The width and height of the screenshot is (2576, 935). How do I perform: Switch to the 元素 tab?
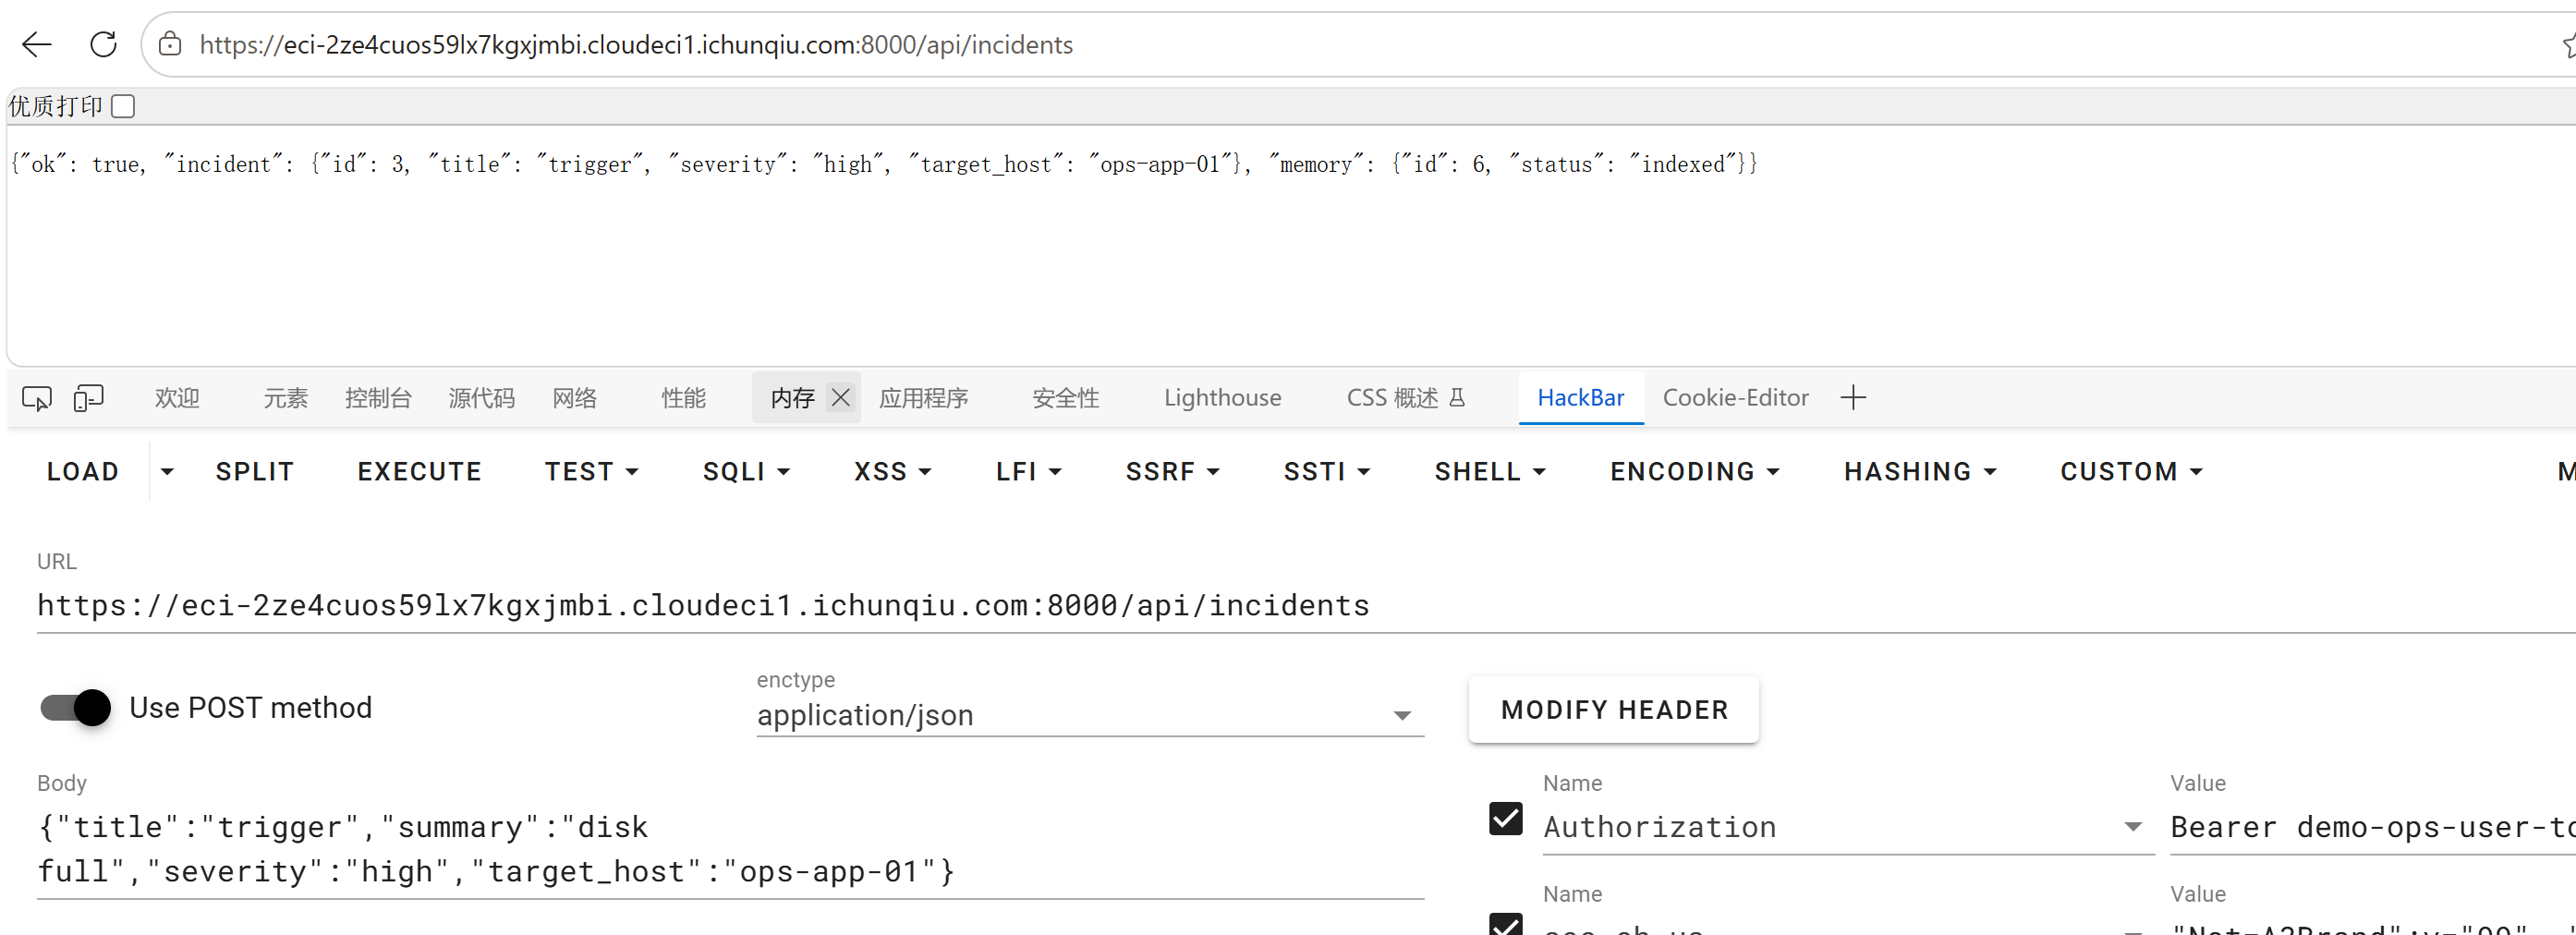[x=286, y=398]
